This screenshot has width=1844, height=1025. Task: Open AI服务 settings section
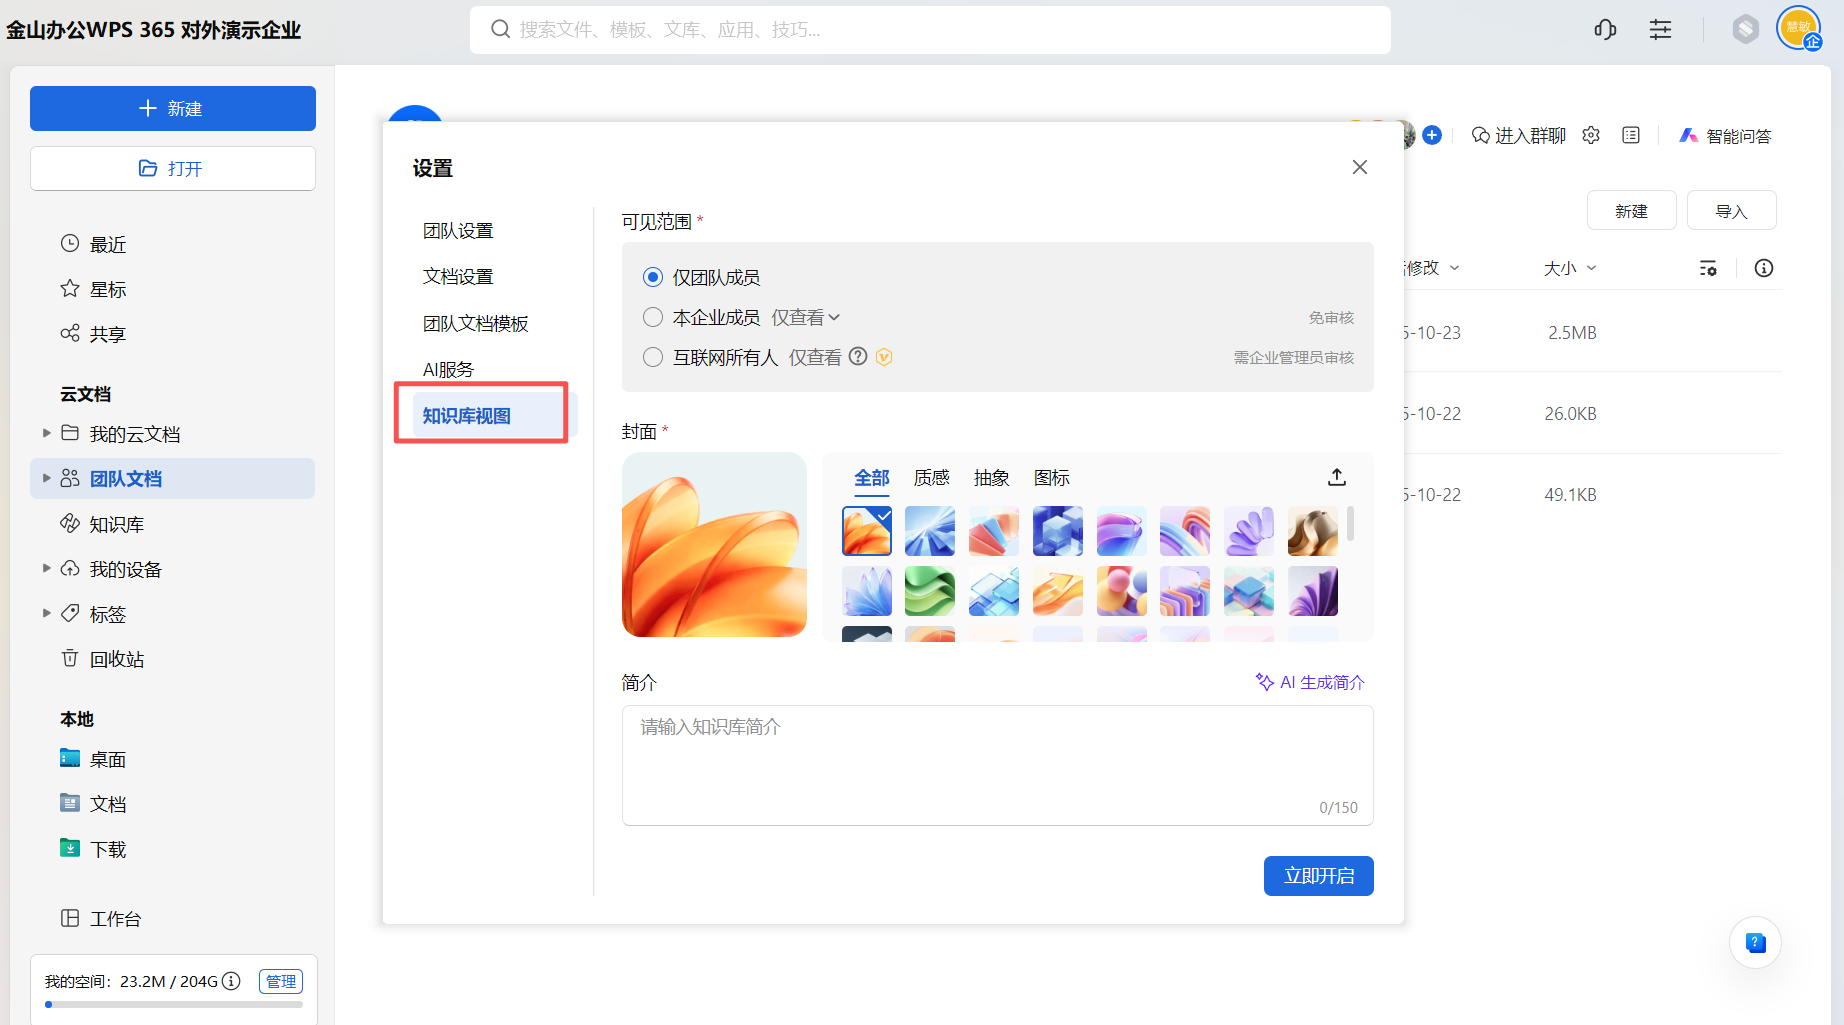click(448, 370)
